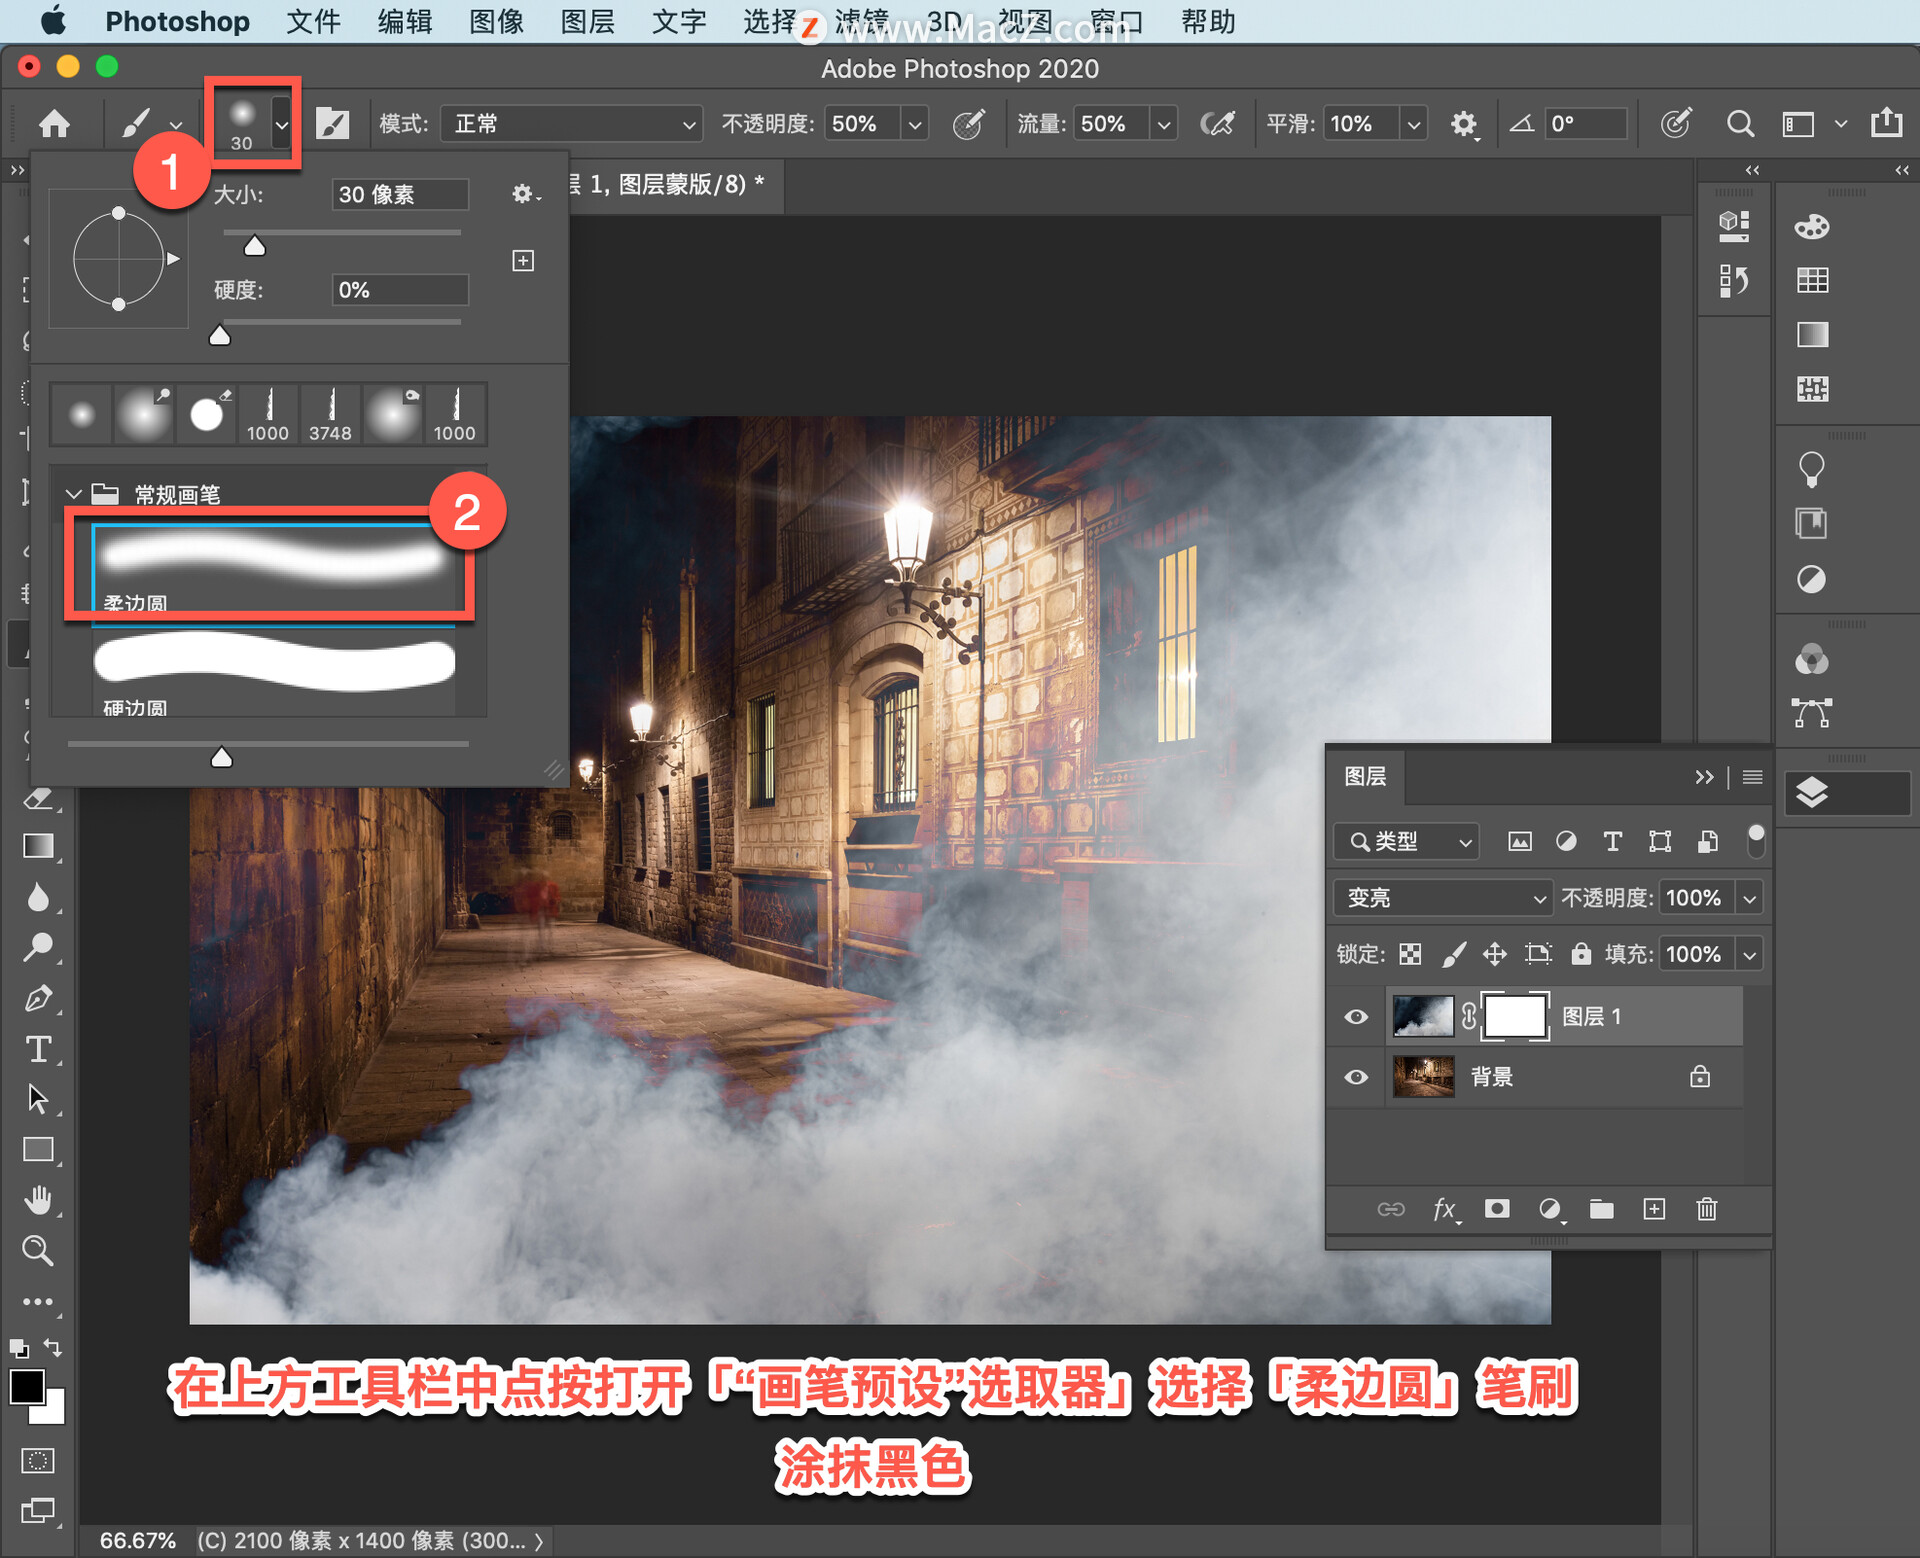The height and width of the screenshot is (1558, 1920).
Task: Swap foreground and background colors
Action: pos(53,1348)
